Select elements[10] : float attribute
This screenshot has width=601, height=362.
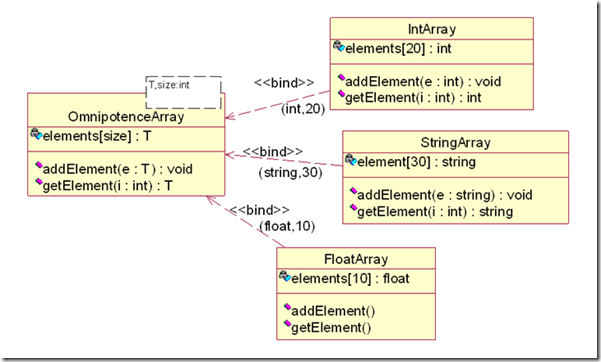pos(350,278)
